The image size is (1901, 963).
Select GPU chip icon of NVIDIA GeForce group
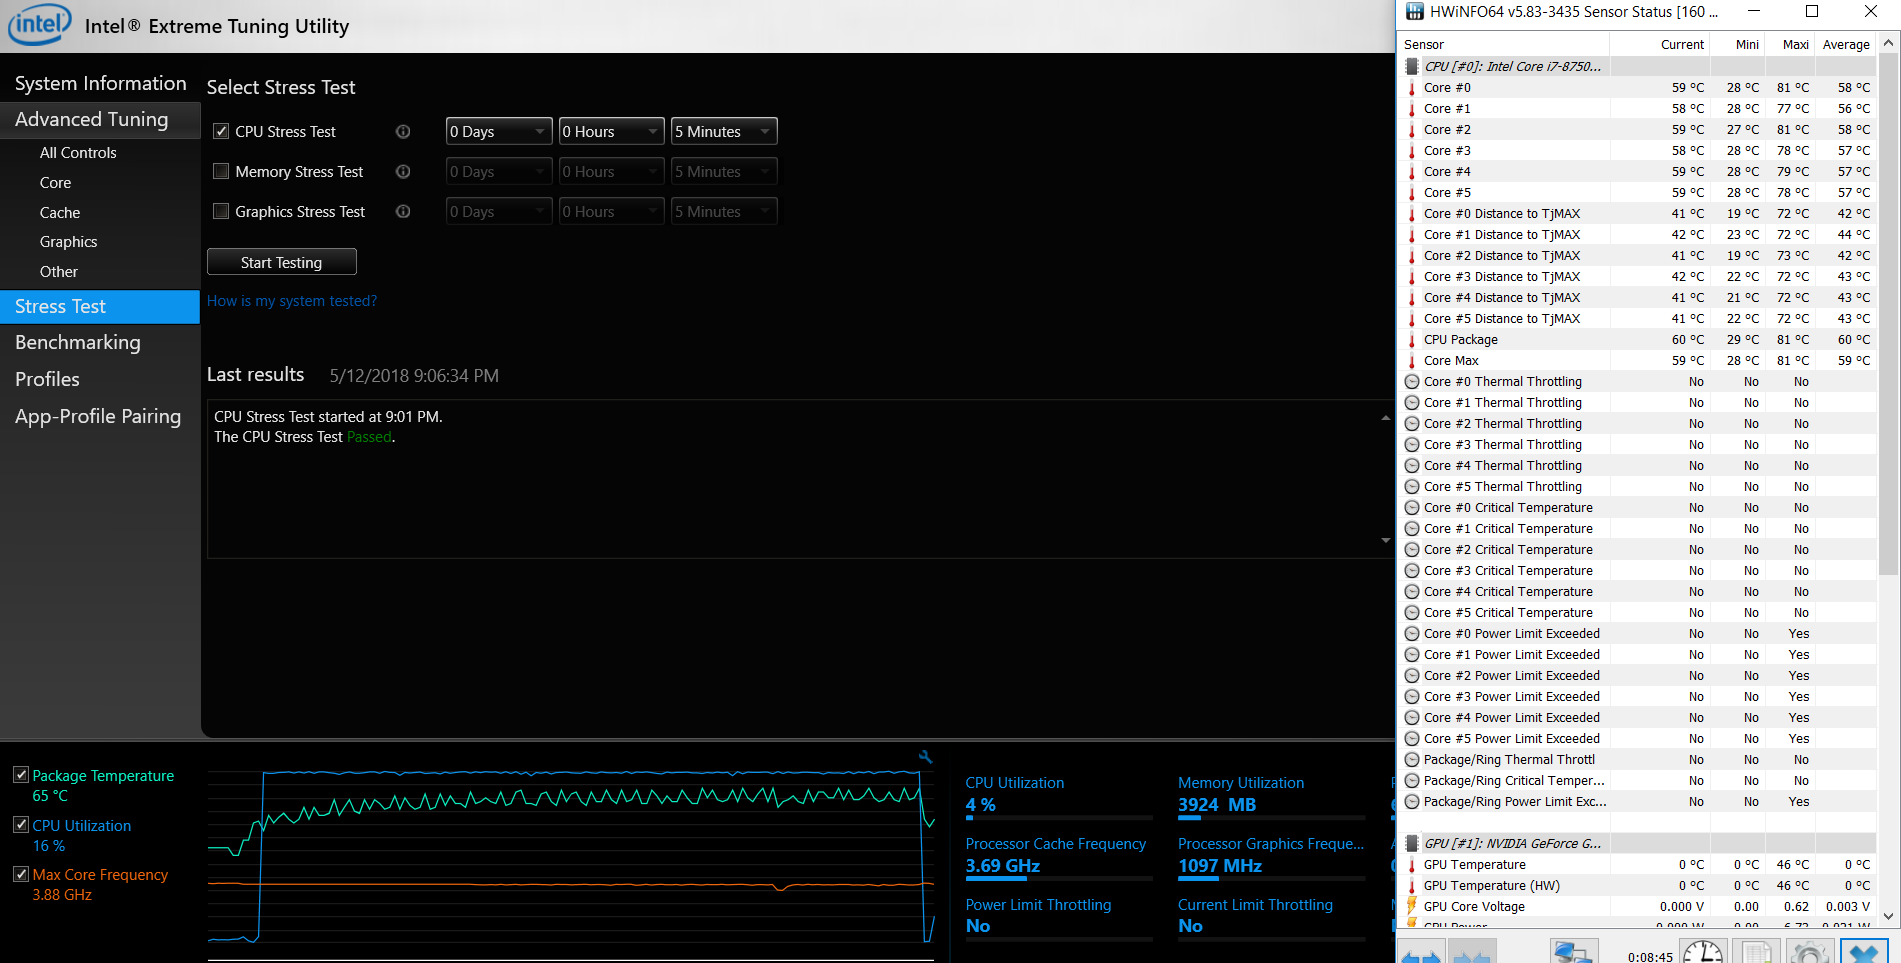1412,843
